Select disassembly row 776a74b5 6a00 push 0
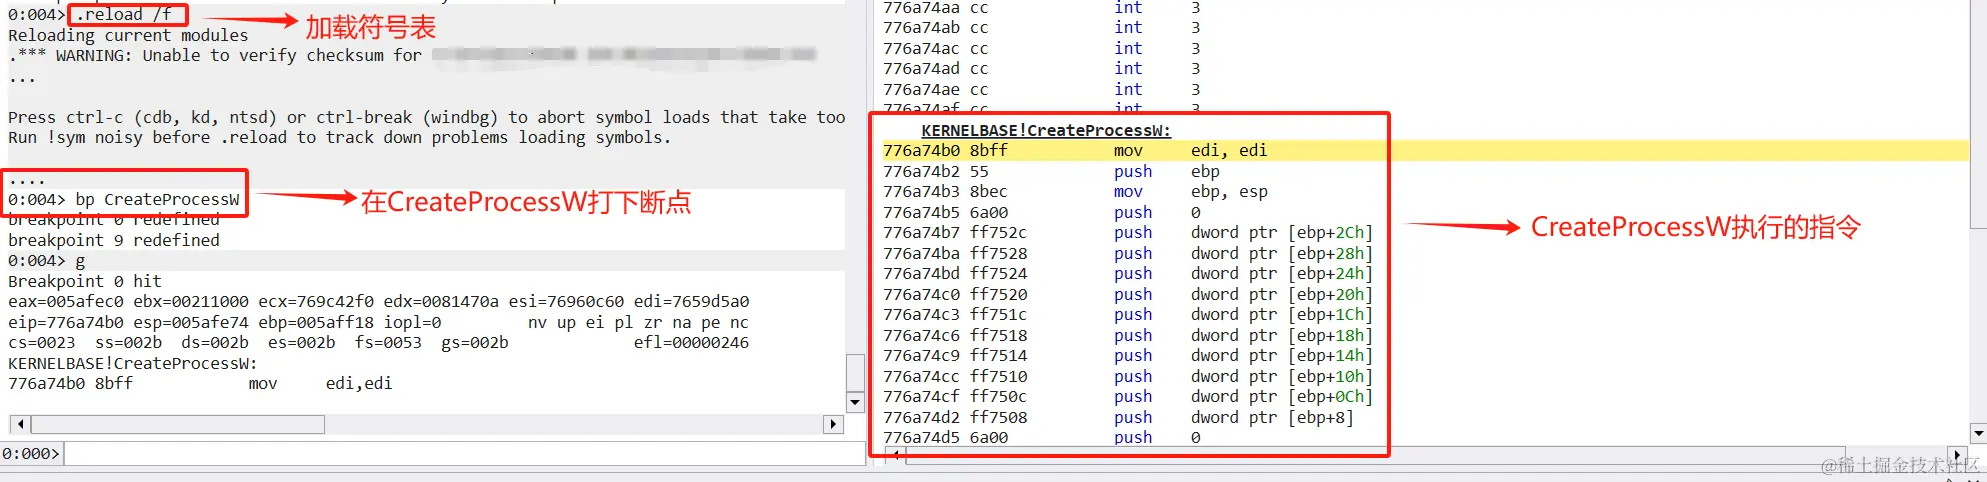This screenshot has height=482, width=1987. (1042, 212)
